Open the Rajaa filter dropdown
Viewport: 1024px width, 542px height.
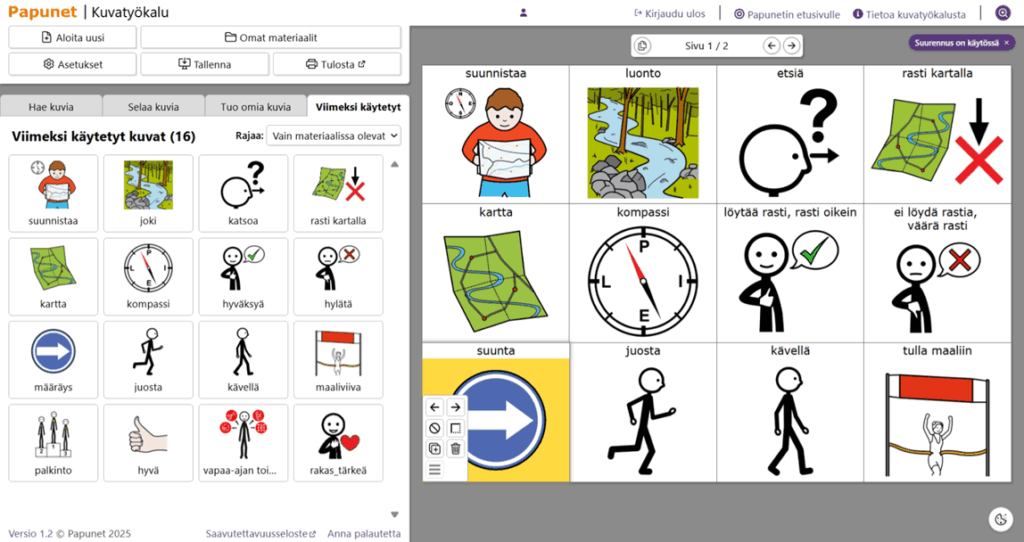(334, 135)
